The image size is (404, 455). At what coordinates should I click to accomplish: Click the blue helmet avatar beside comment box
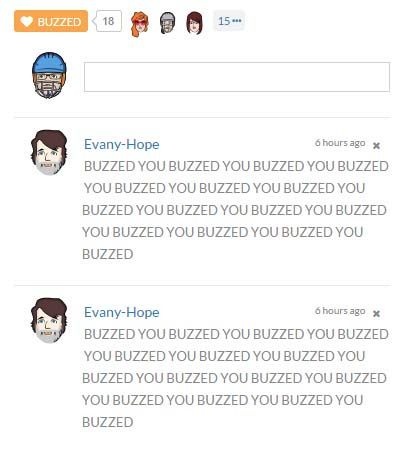coord(49,76)
